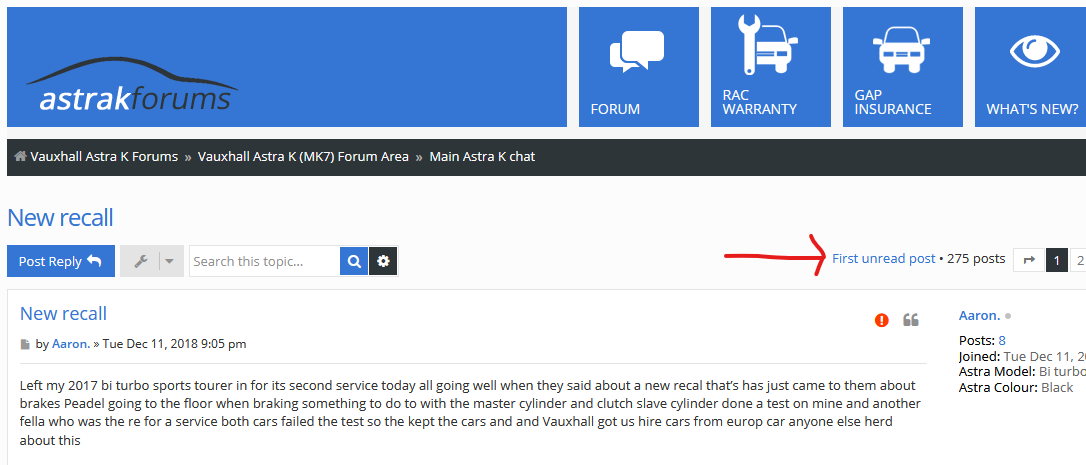This screenshot has height=465, width=1086.
Task: Select page 1 in pagination
Action: point(1057,260)
